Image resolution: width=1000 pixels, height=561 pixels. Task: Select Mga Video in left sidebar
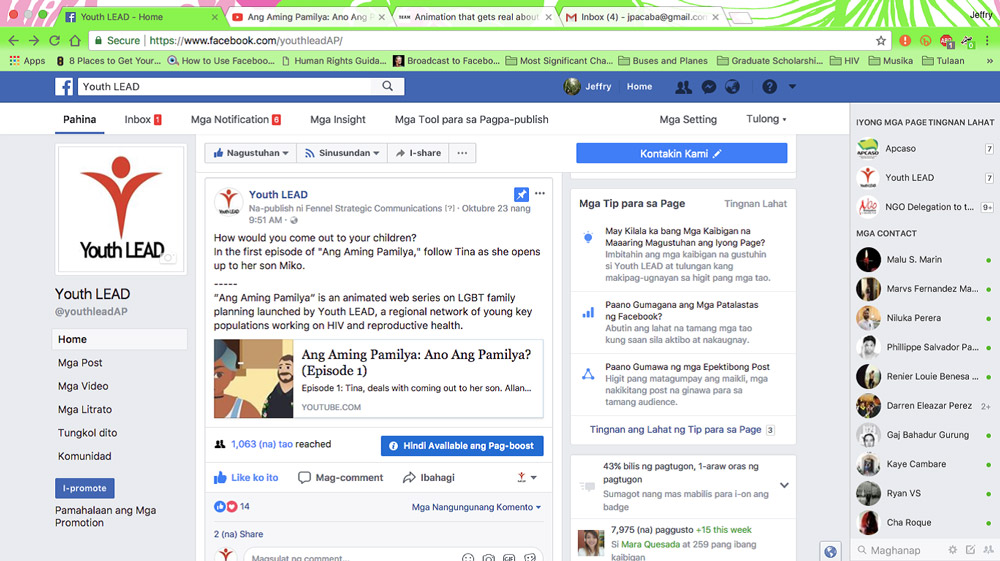click(83, 386)
